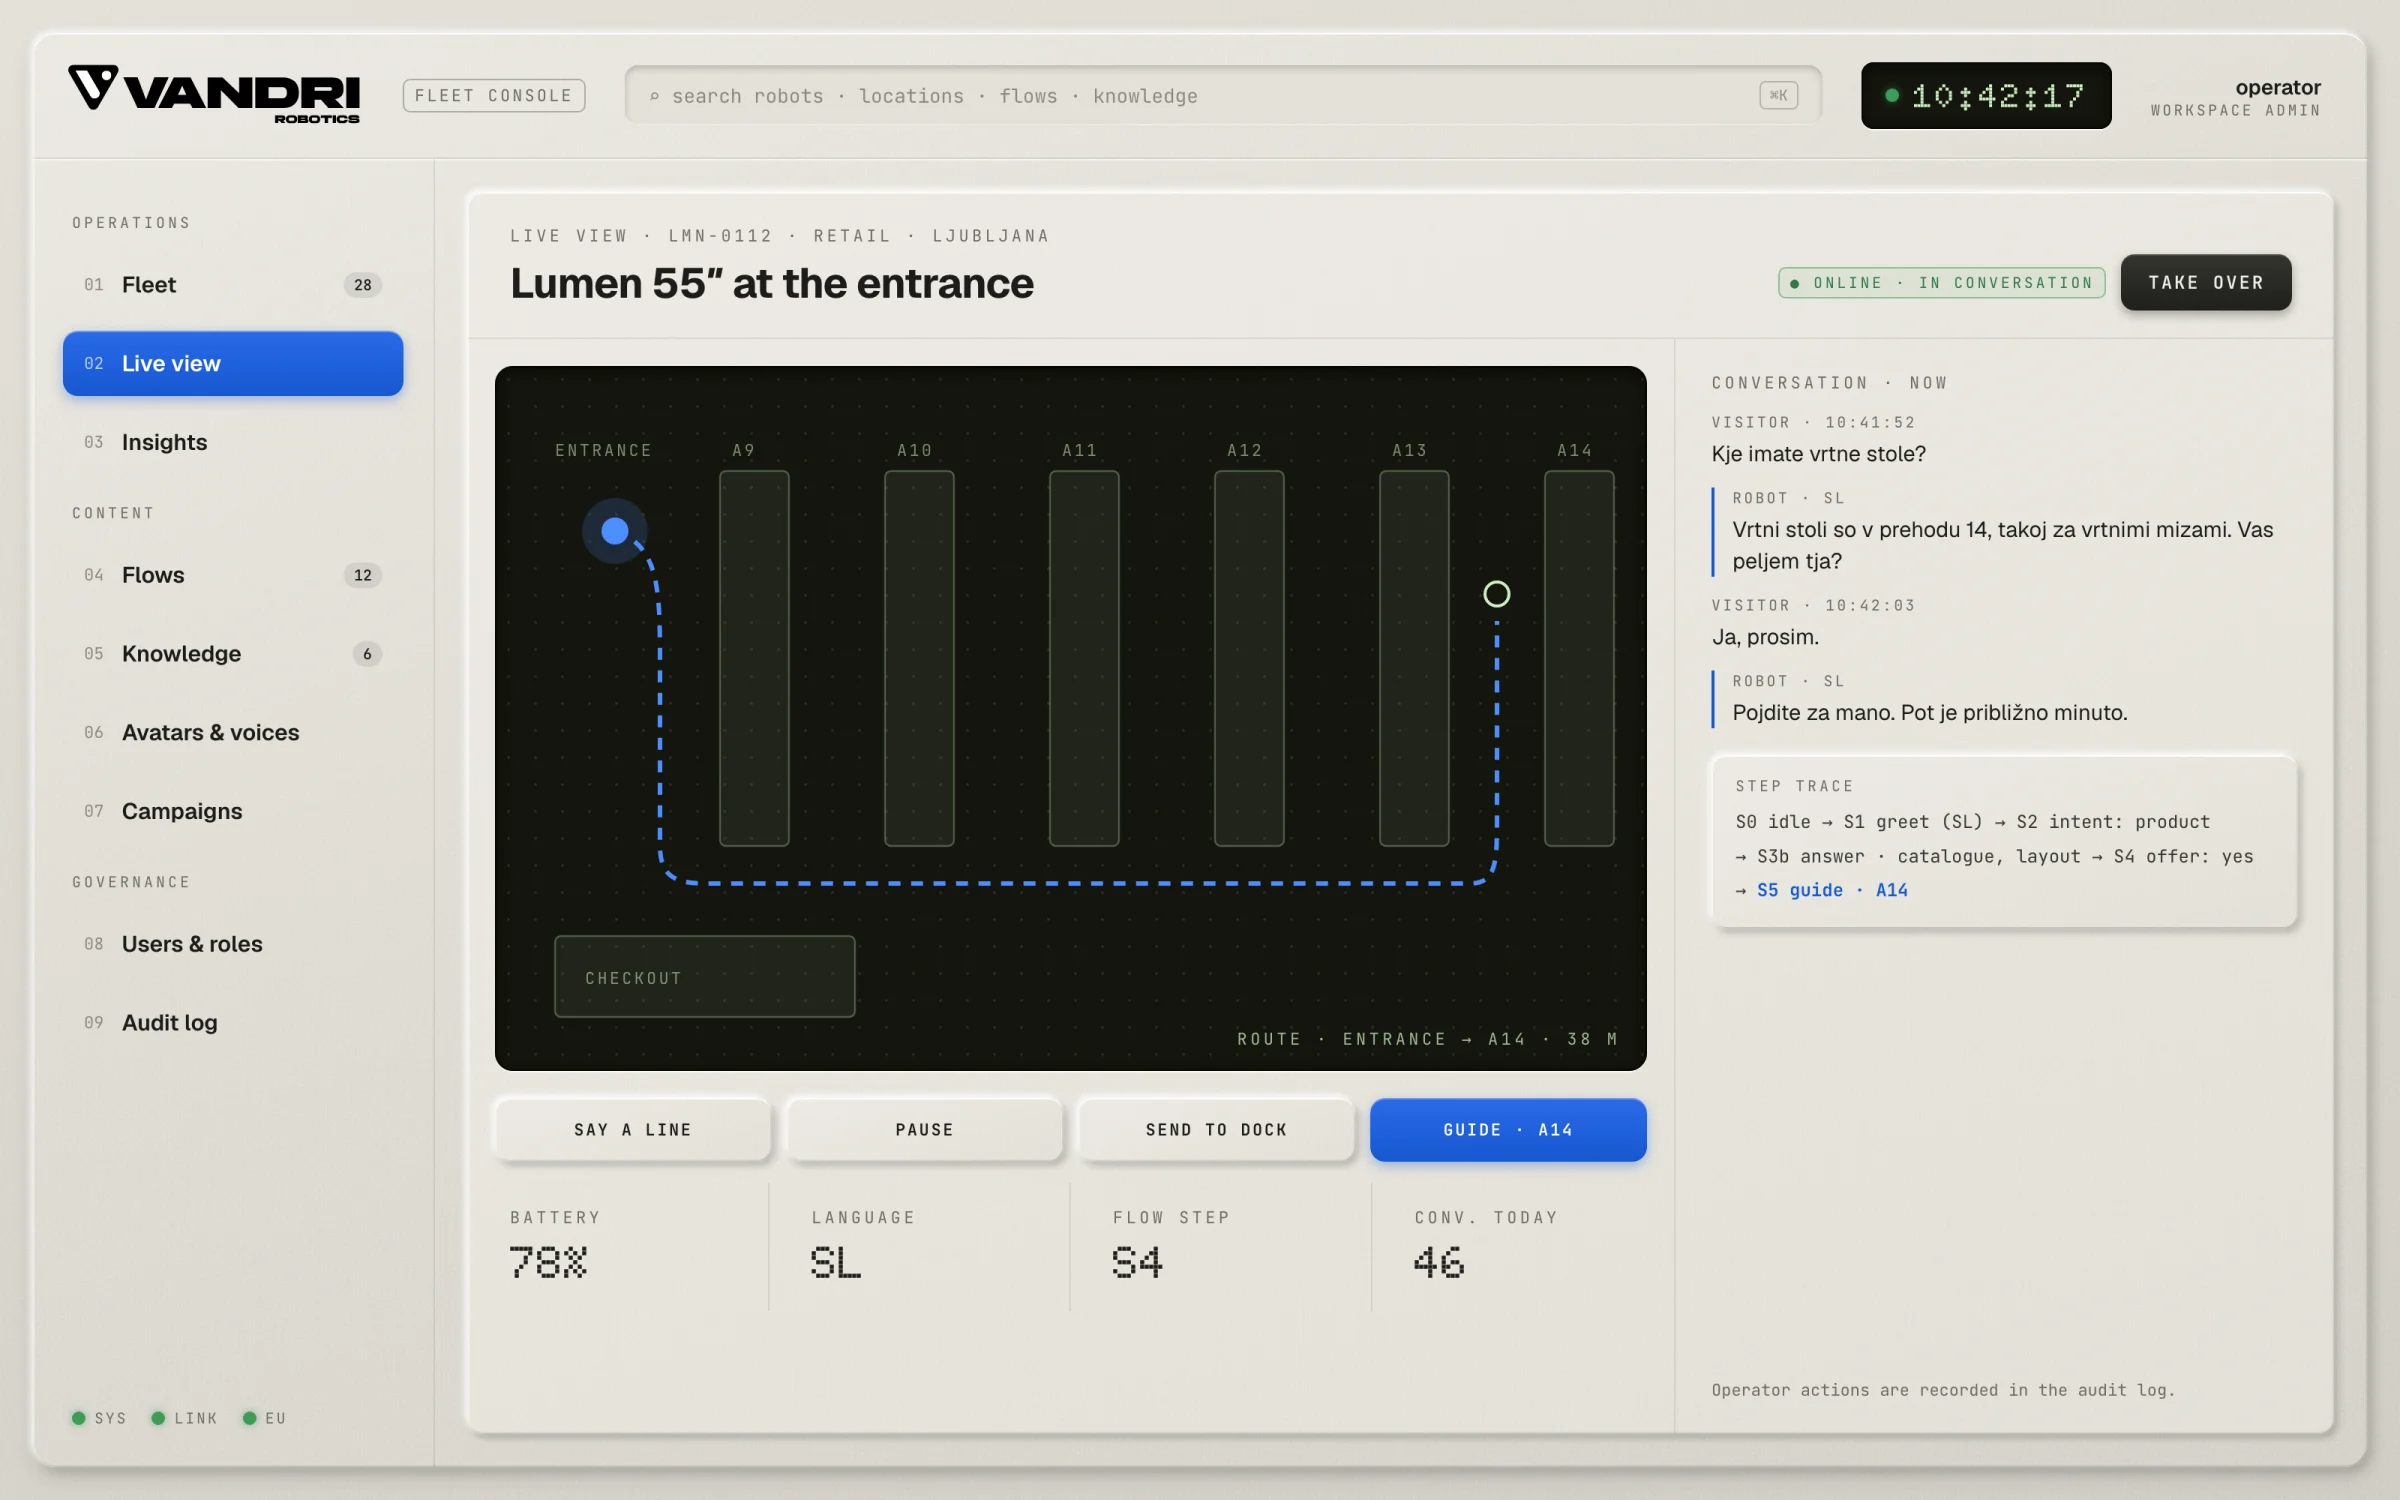Open the Fleet section in sidebar
This screenshot has height=1500, width=2400.
(233, 285)
